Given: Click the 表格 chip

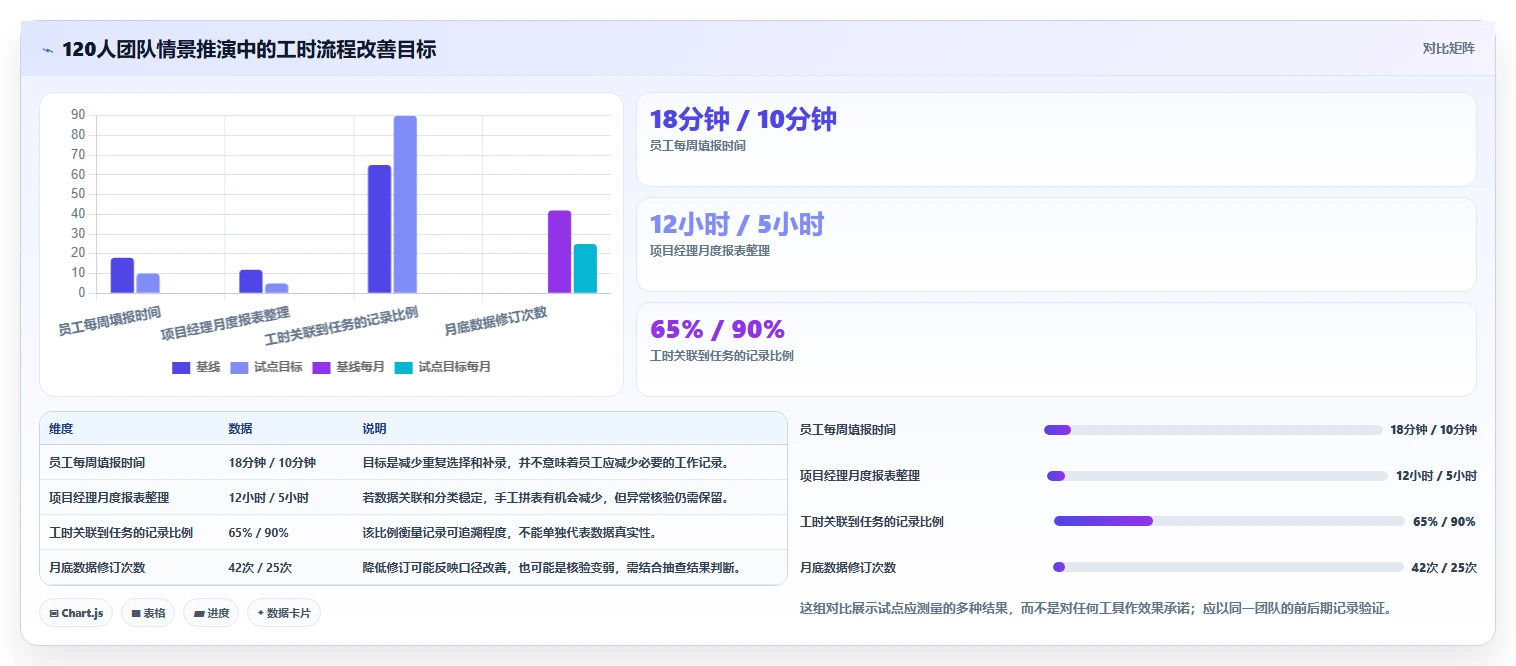Looking at the screenshot, I should click(x=148, y=613).
